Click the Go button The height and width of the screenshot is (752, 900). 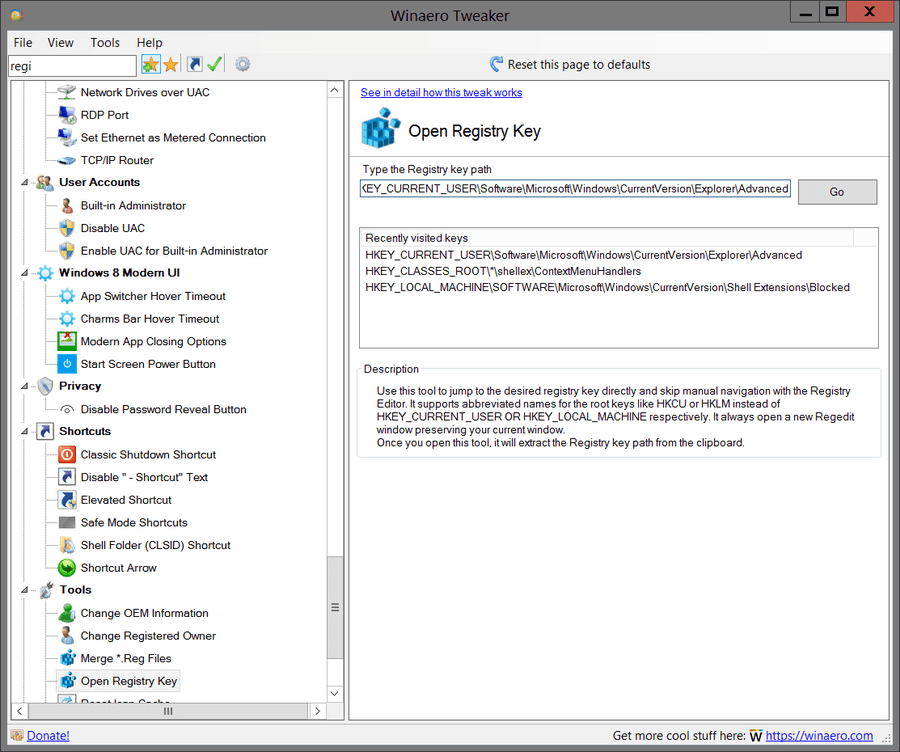[x=837, y=192]
